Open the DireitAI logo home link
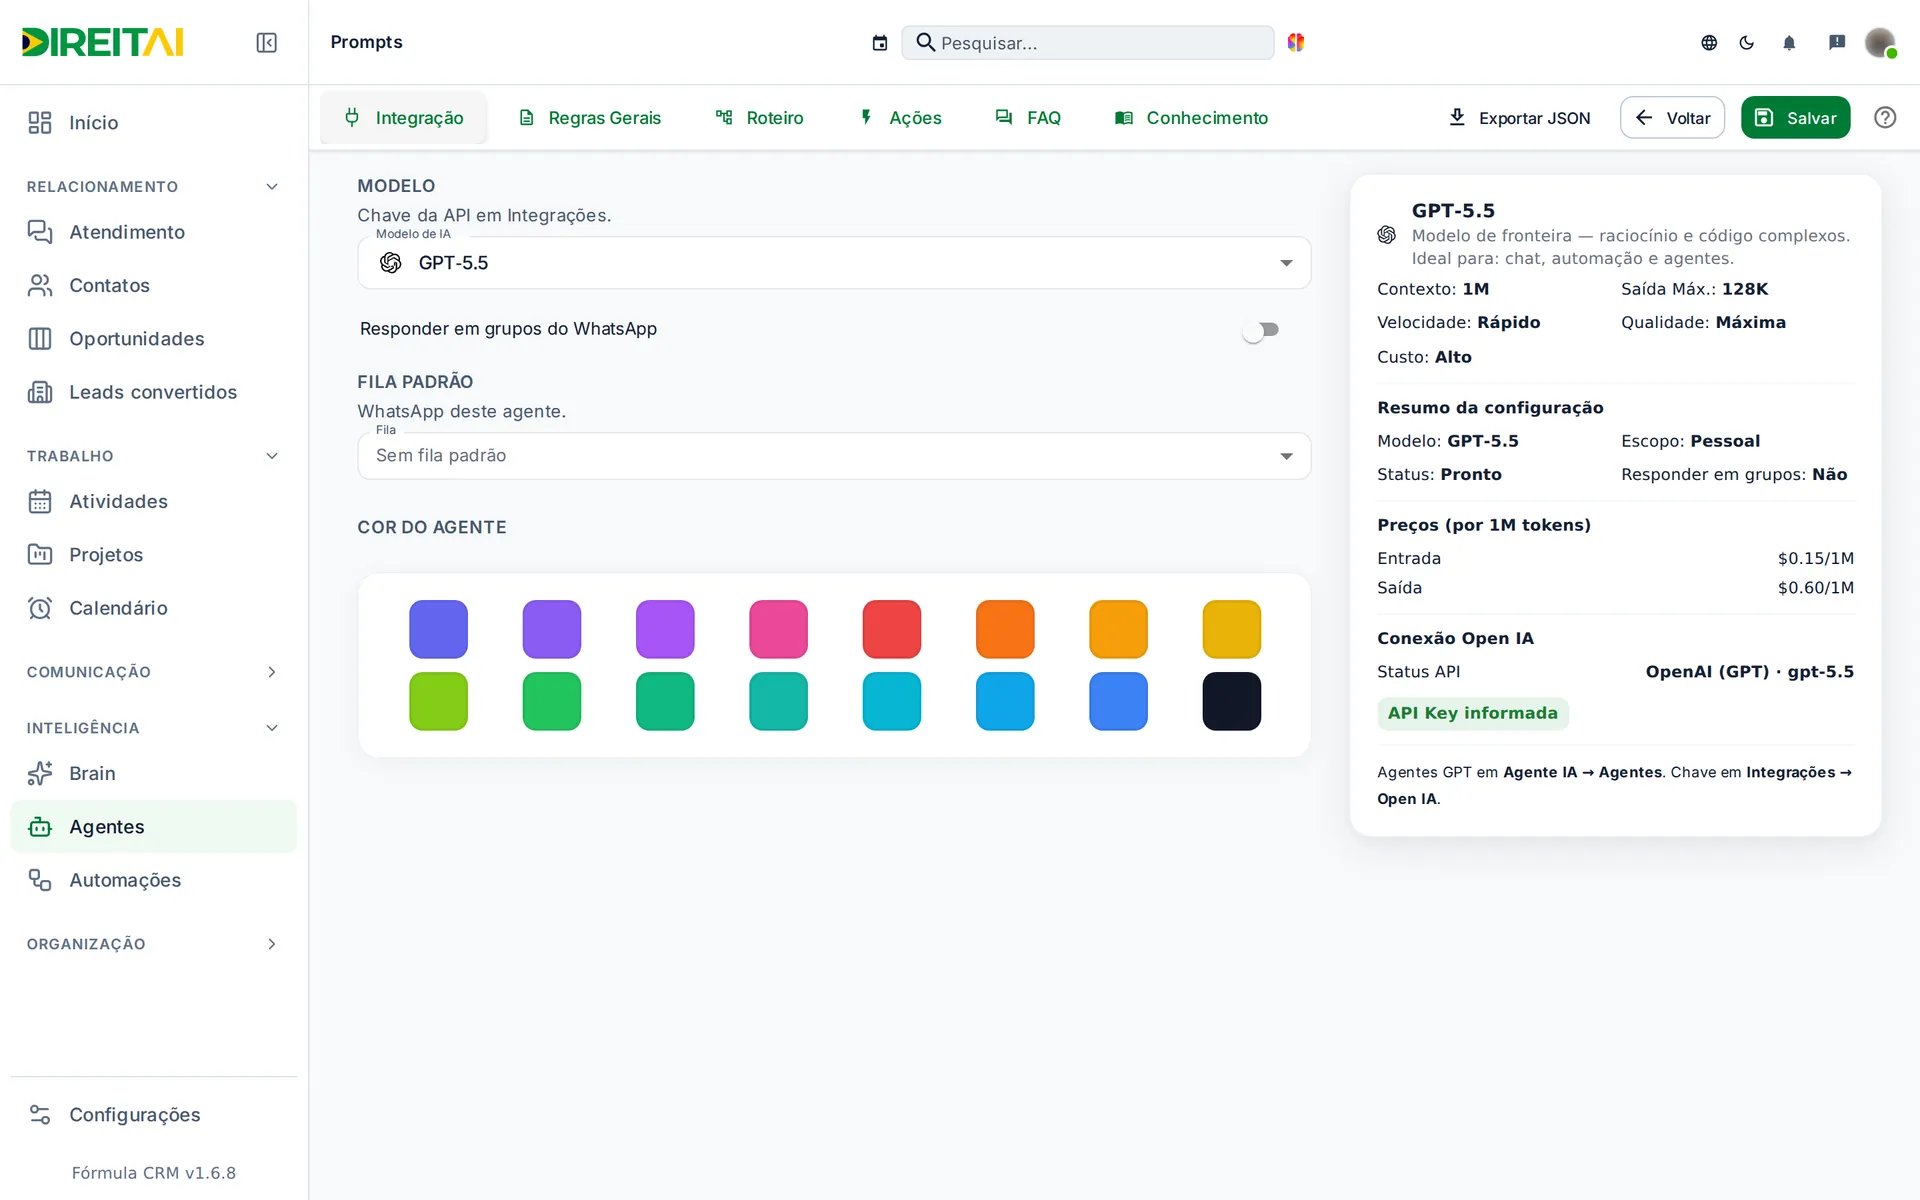The image size is (1920, 1200). tap(103, 42)
